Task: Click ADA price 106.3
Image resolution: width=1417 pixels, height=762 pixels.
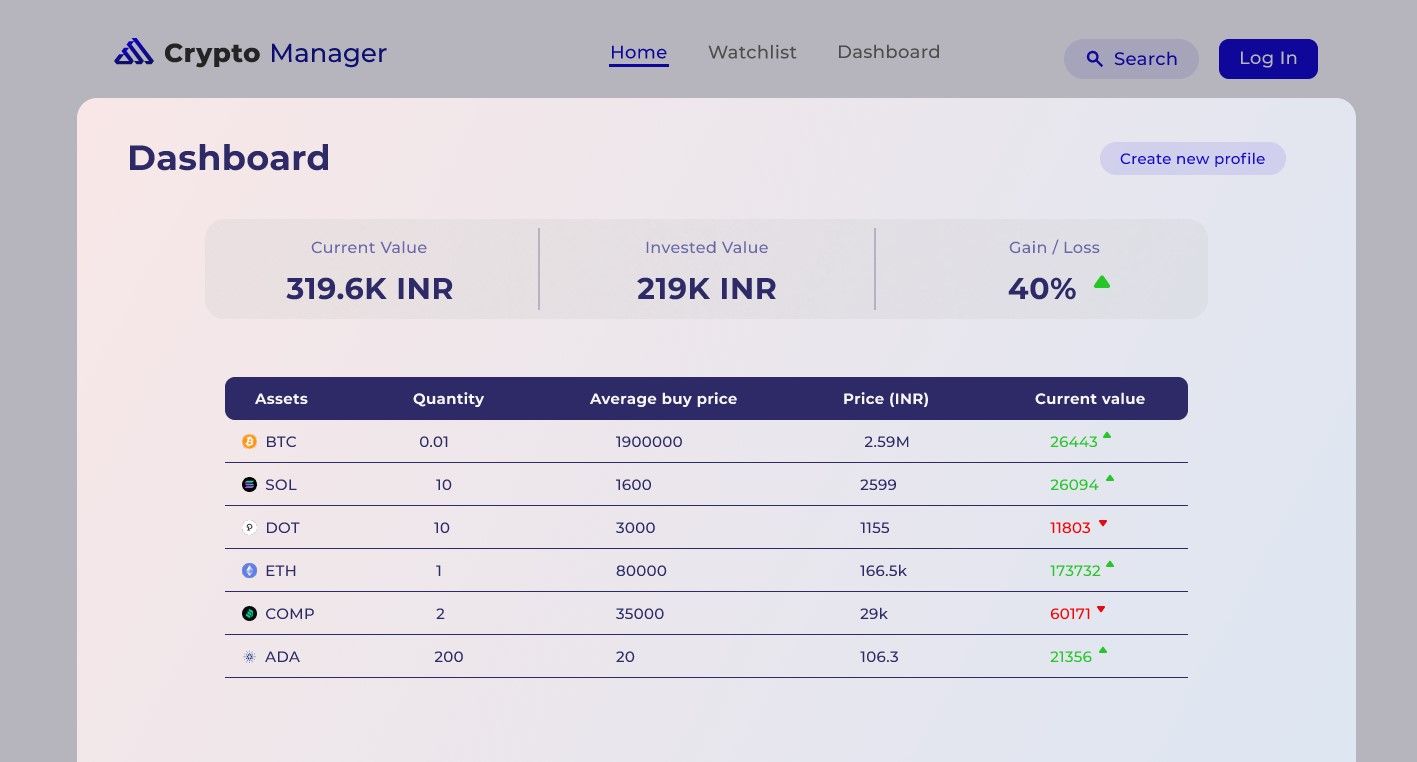Action: coord(879,657)
